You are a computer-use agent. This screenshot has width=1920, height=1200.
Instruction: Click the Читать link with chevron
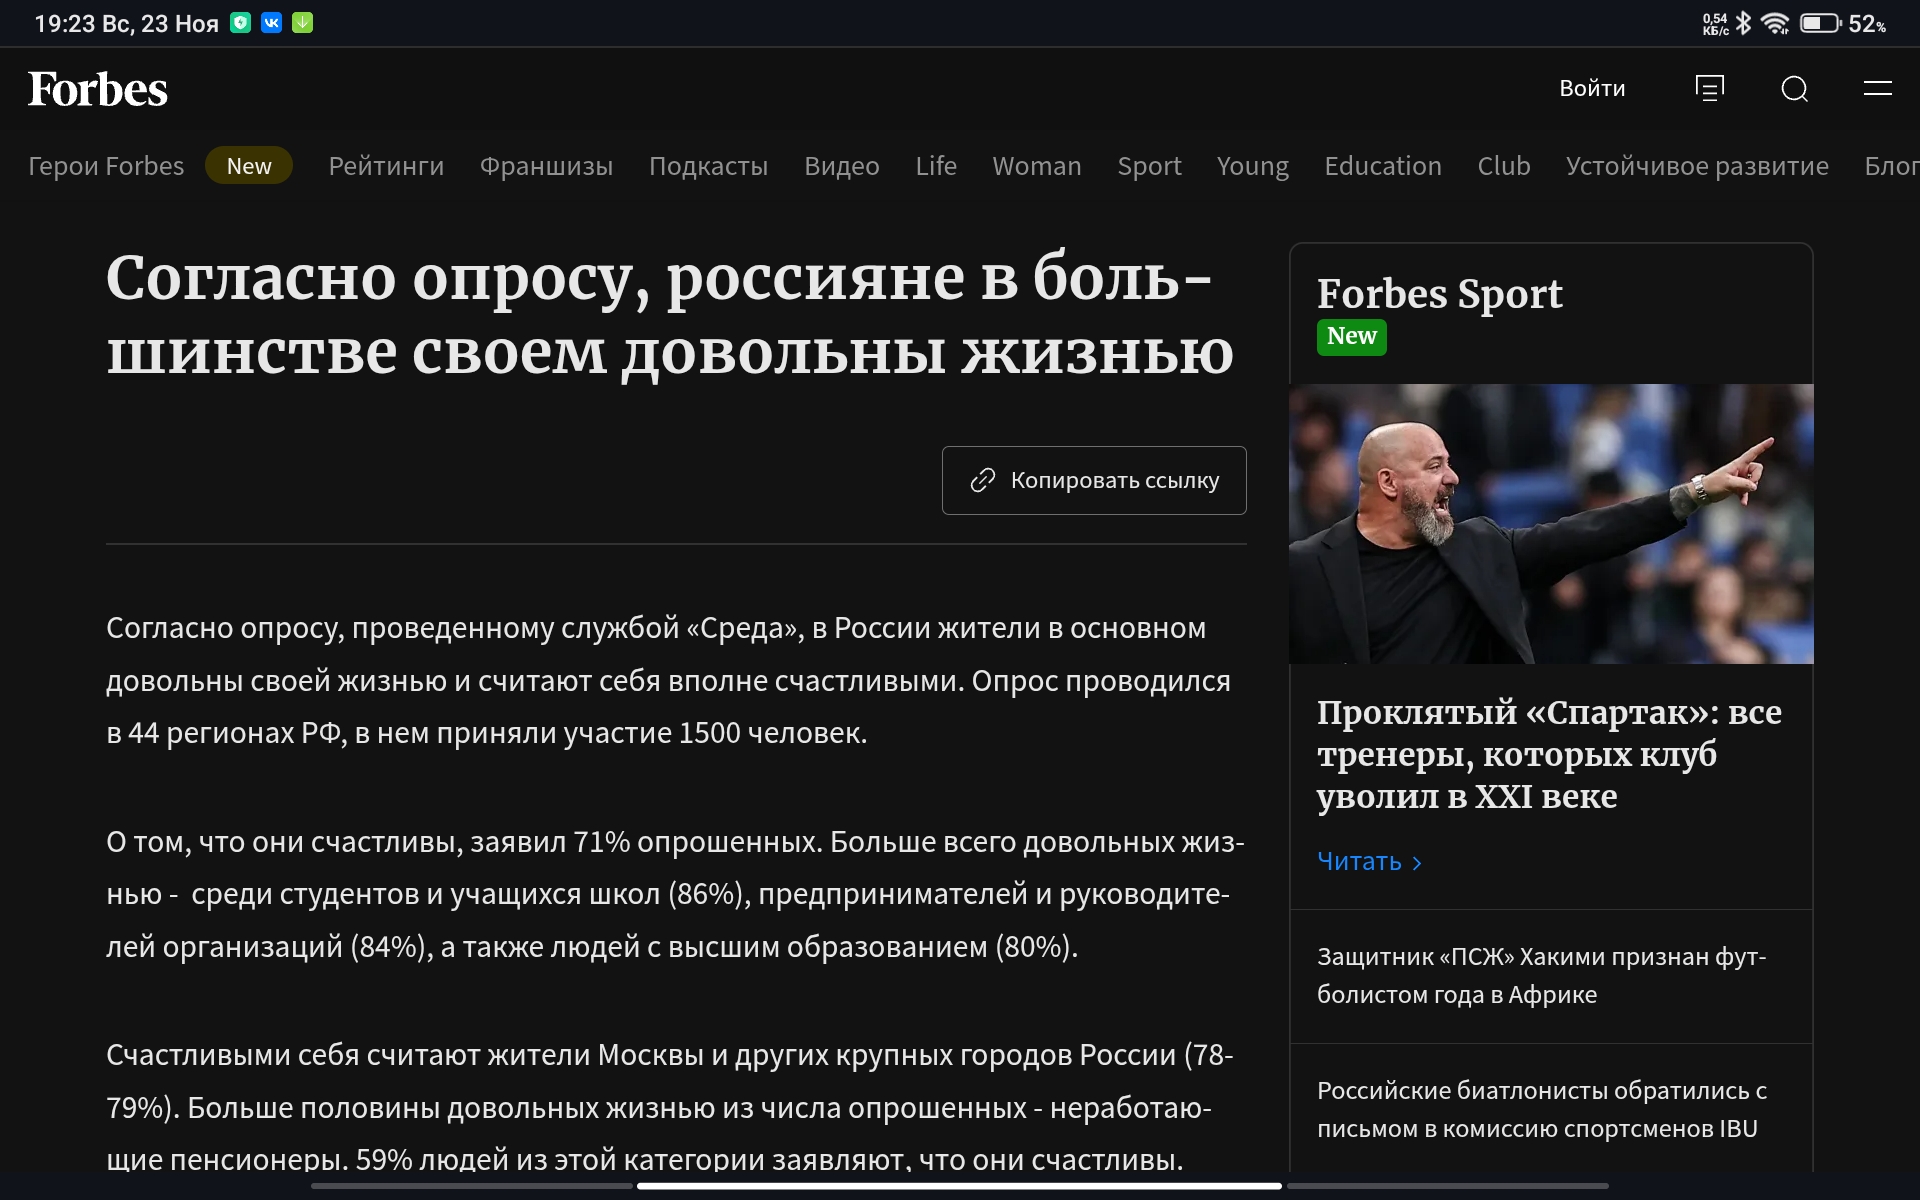1369,861
